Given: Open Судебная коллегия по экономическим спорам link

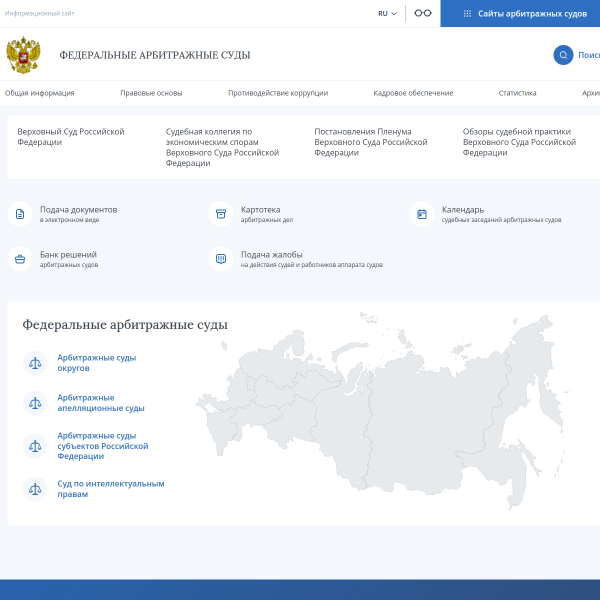Looking at the screenshot, I should [x=222, y=147].
